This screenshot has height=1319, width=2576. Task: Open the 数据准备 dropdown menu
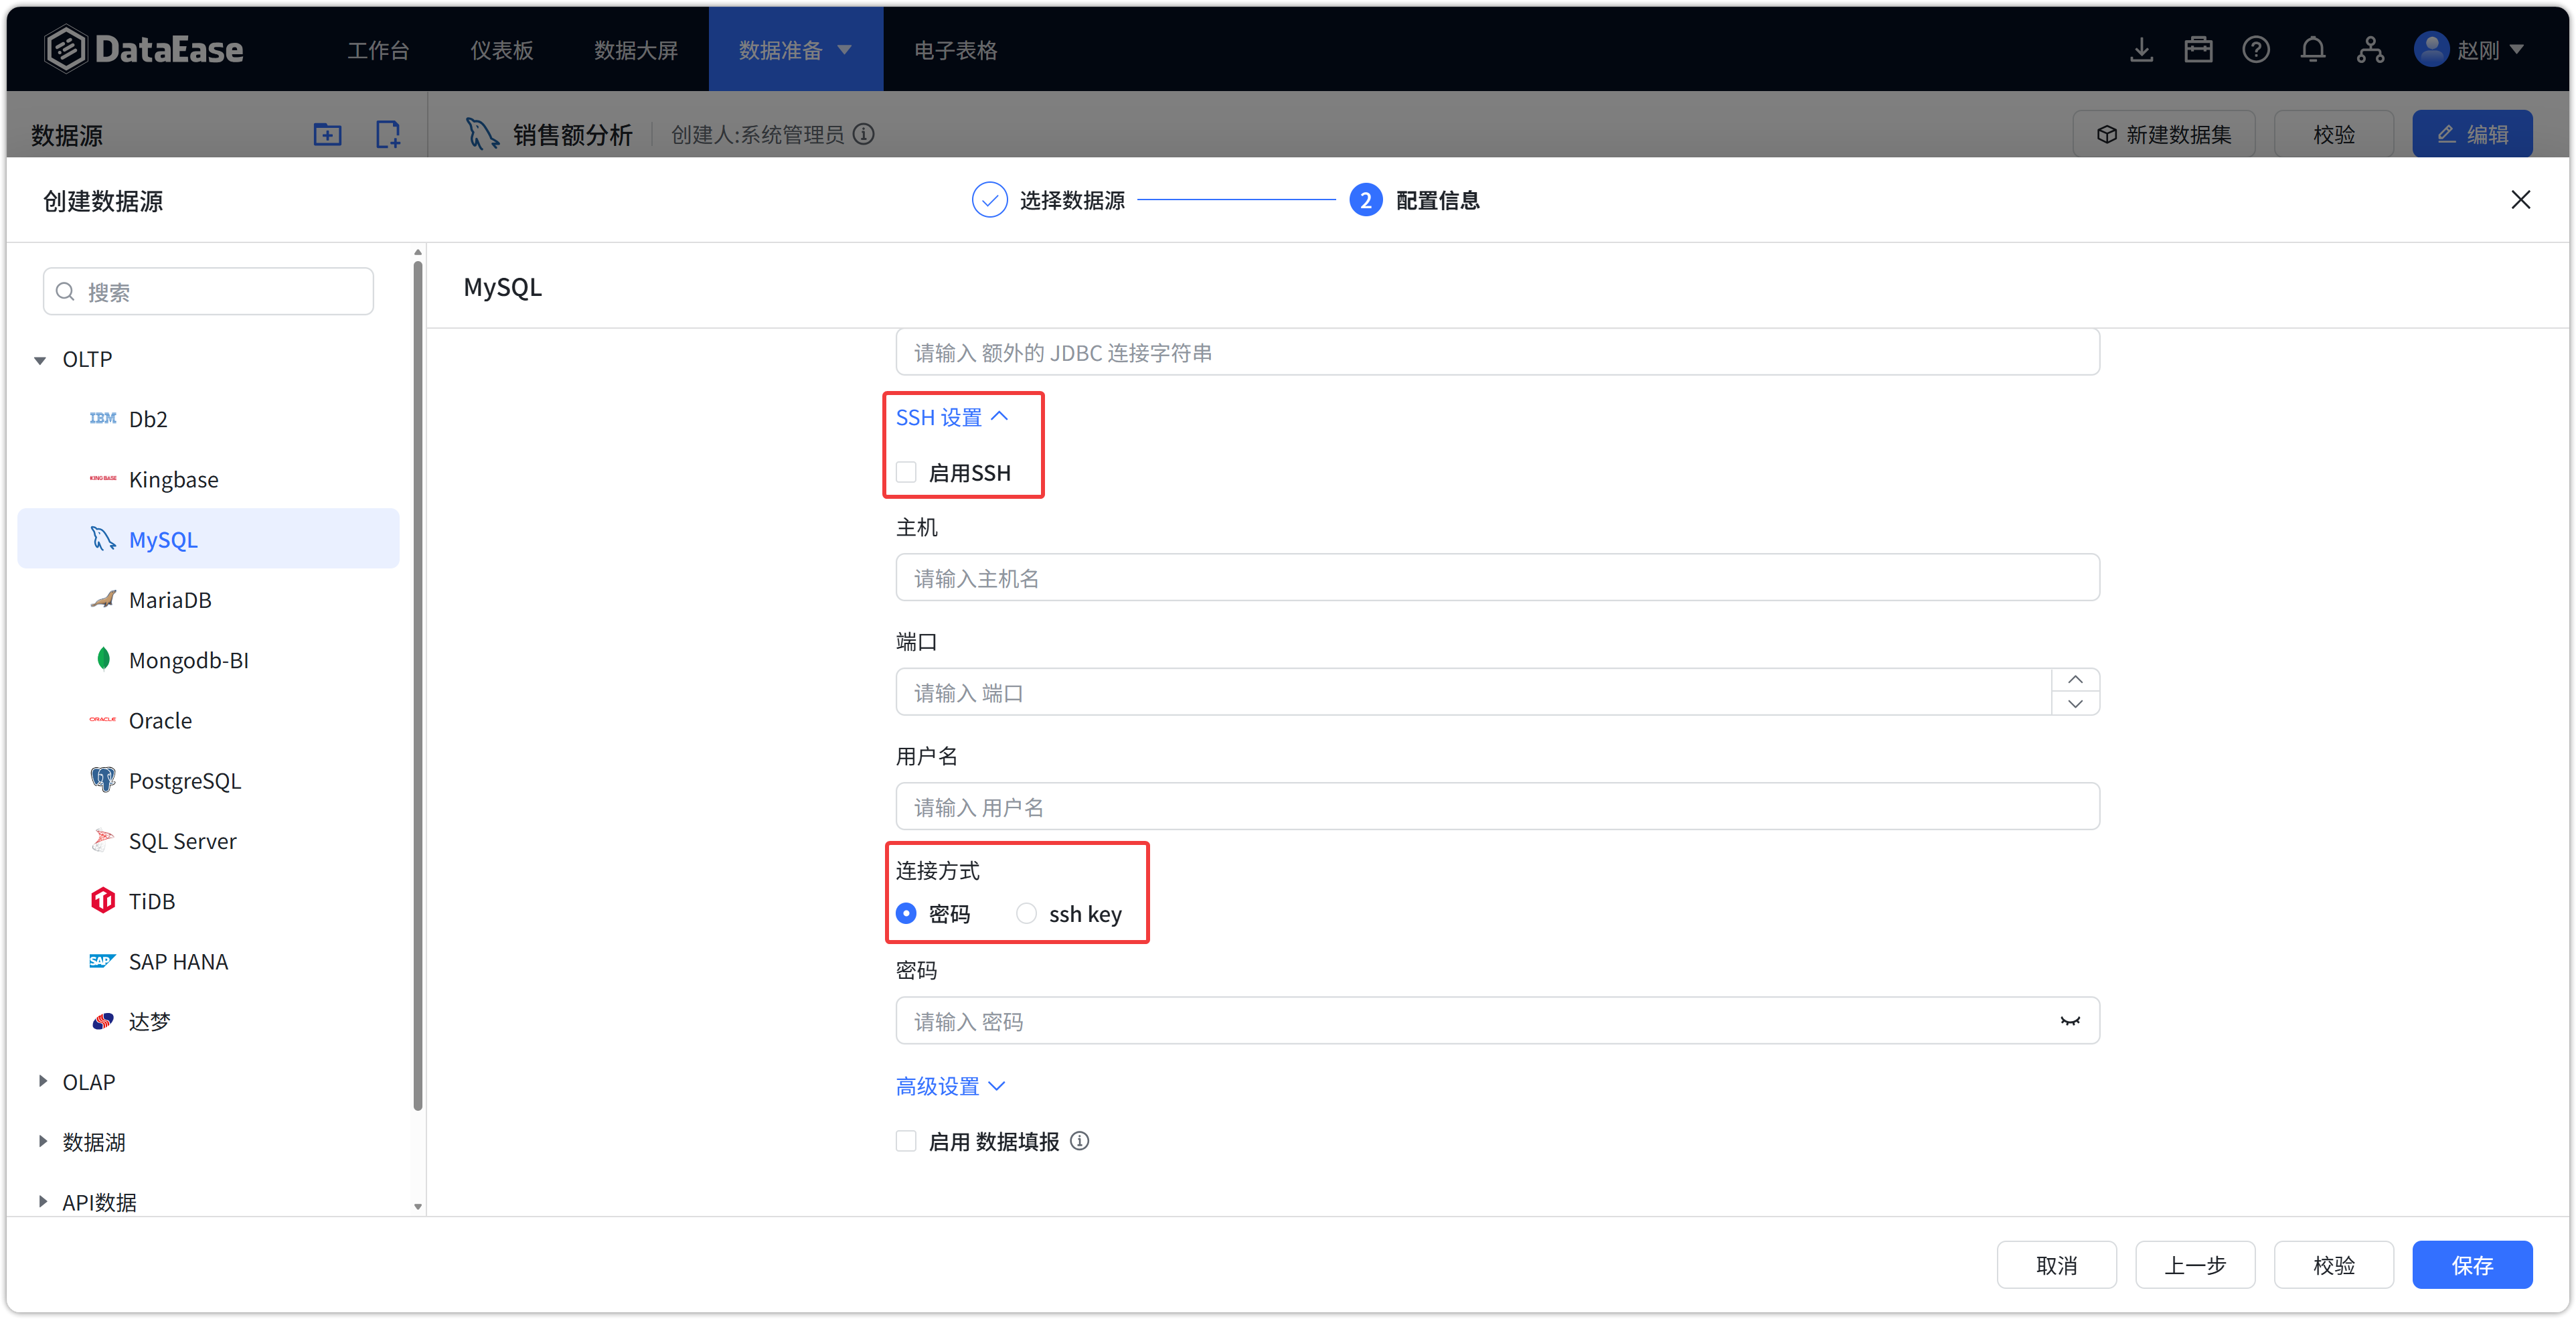tap(795, 49)
